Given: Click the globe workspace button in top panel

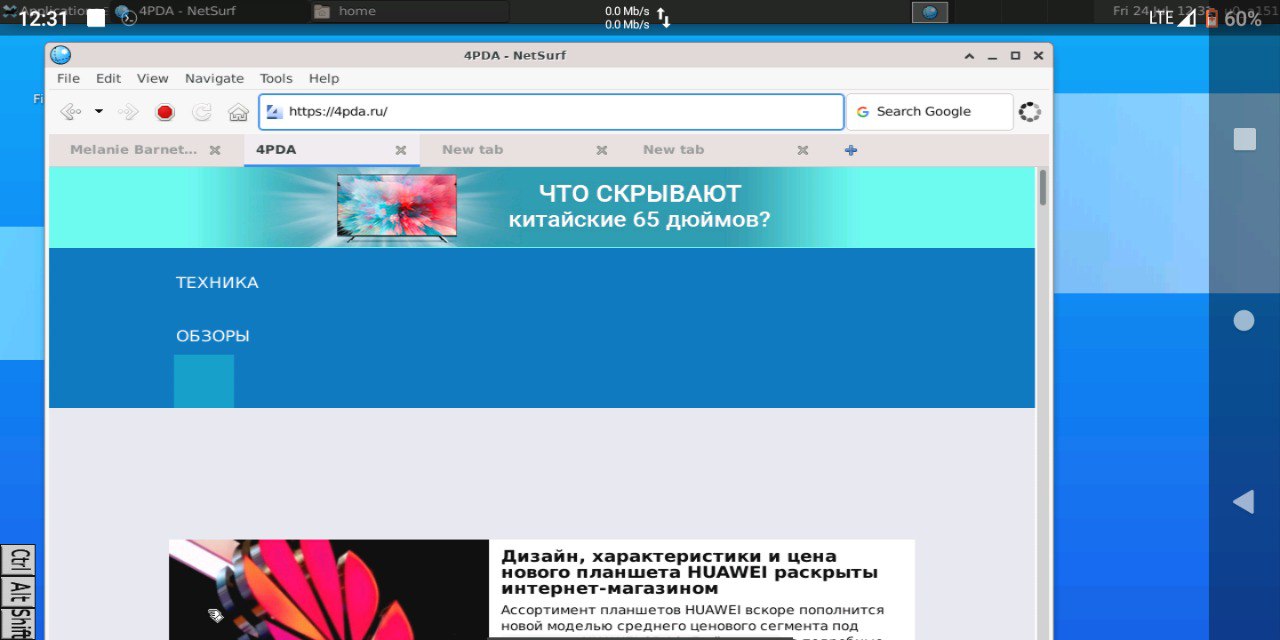Looking at the screenshot, I should tap(929, 12).
